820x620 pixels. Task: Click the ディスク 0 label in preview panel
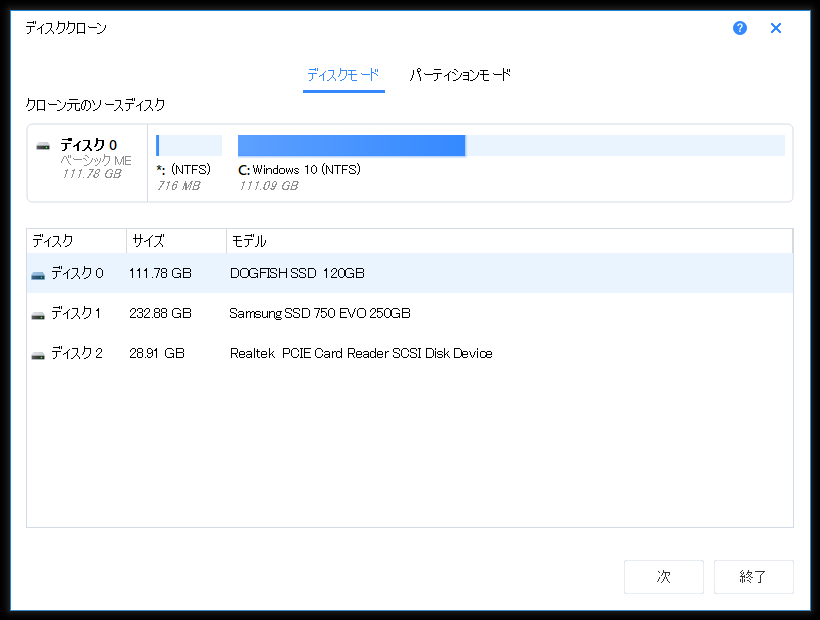pyautogui.click(x=88, y=145)
